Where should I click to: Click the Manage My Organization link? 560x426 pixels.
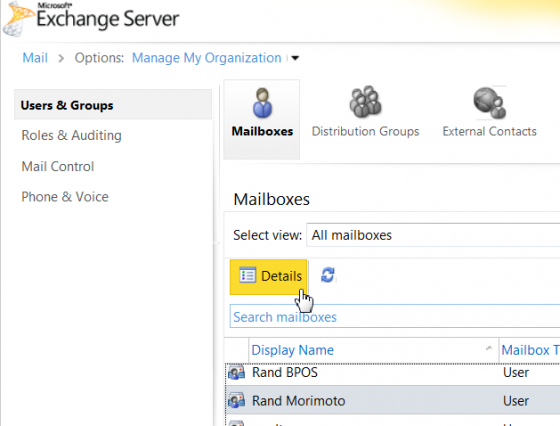point(207,58)
